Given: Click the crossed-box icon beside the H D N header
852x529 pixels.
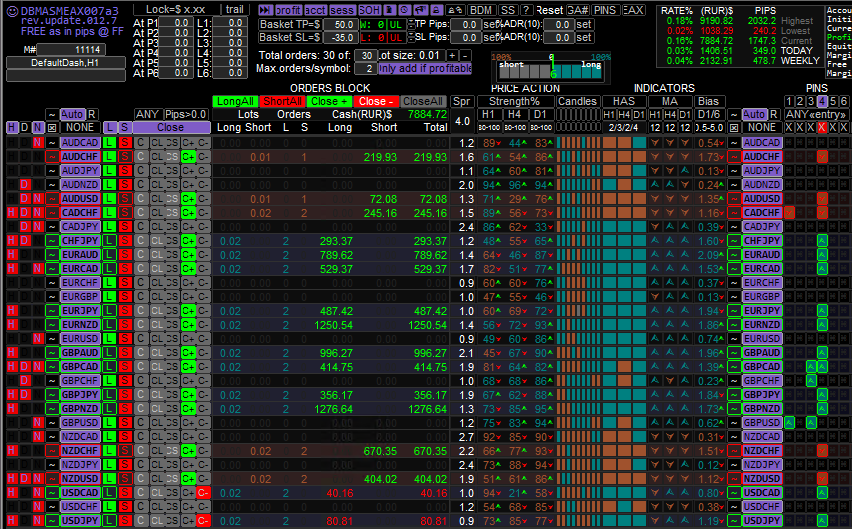Looking at the screenshot, I should coord(52,127).
